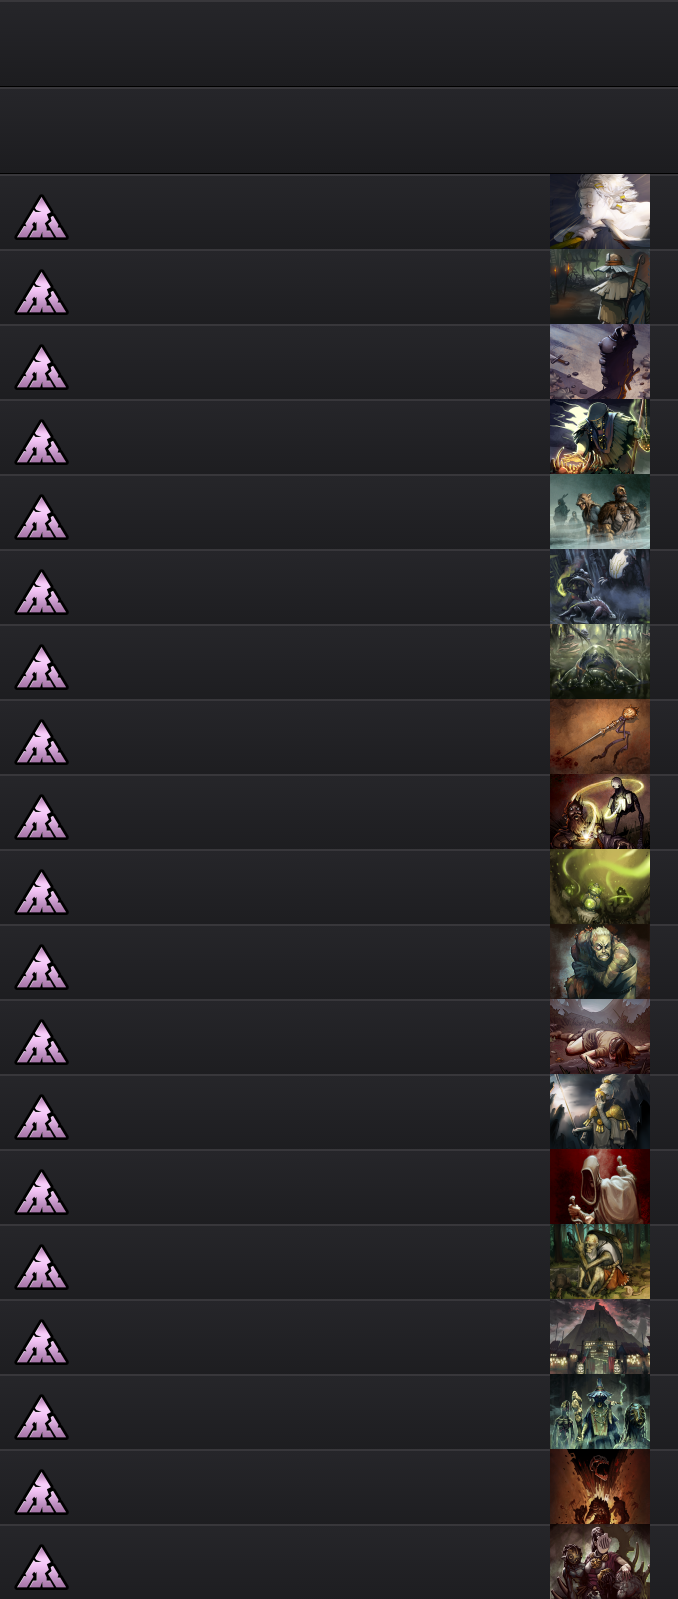Click the empty second header bar at top
678x1599 pixels.
coord(339,131)
